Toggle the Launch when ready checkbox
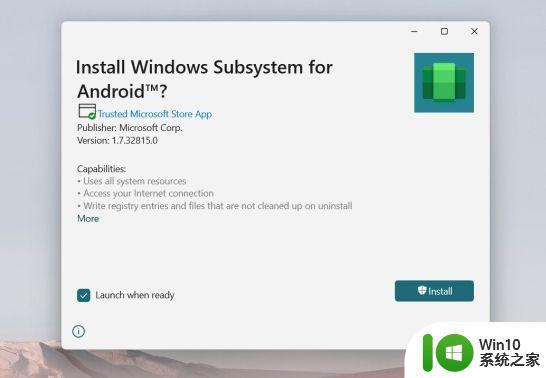 click(x=84, y=296)
